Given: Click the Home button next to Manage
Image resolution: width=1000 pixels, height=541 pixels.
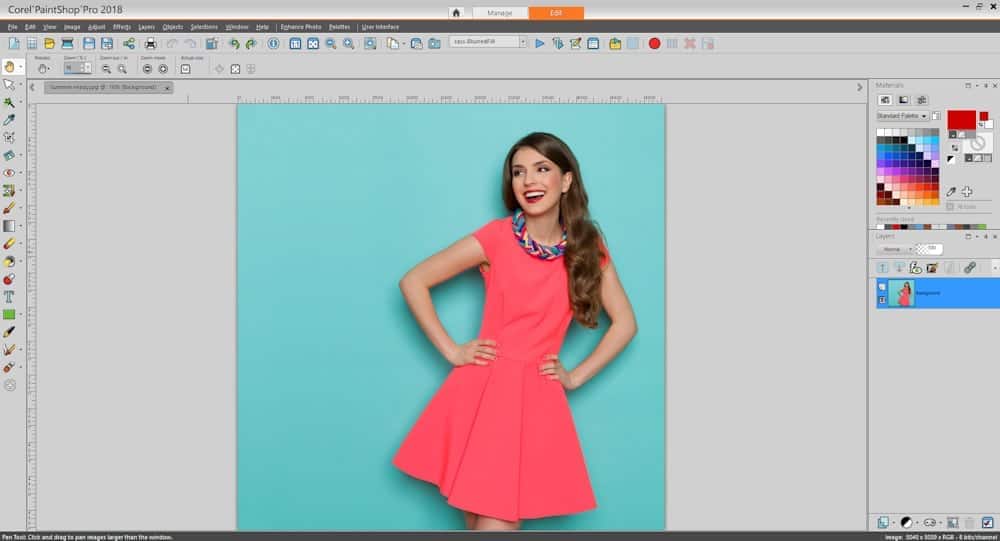Looking at the screenshot, I should click(x=456, y=13).
